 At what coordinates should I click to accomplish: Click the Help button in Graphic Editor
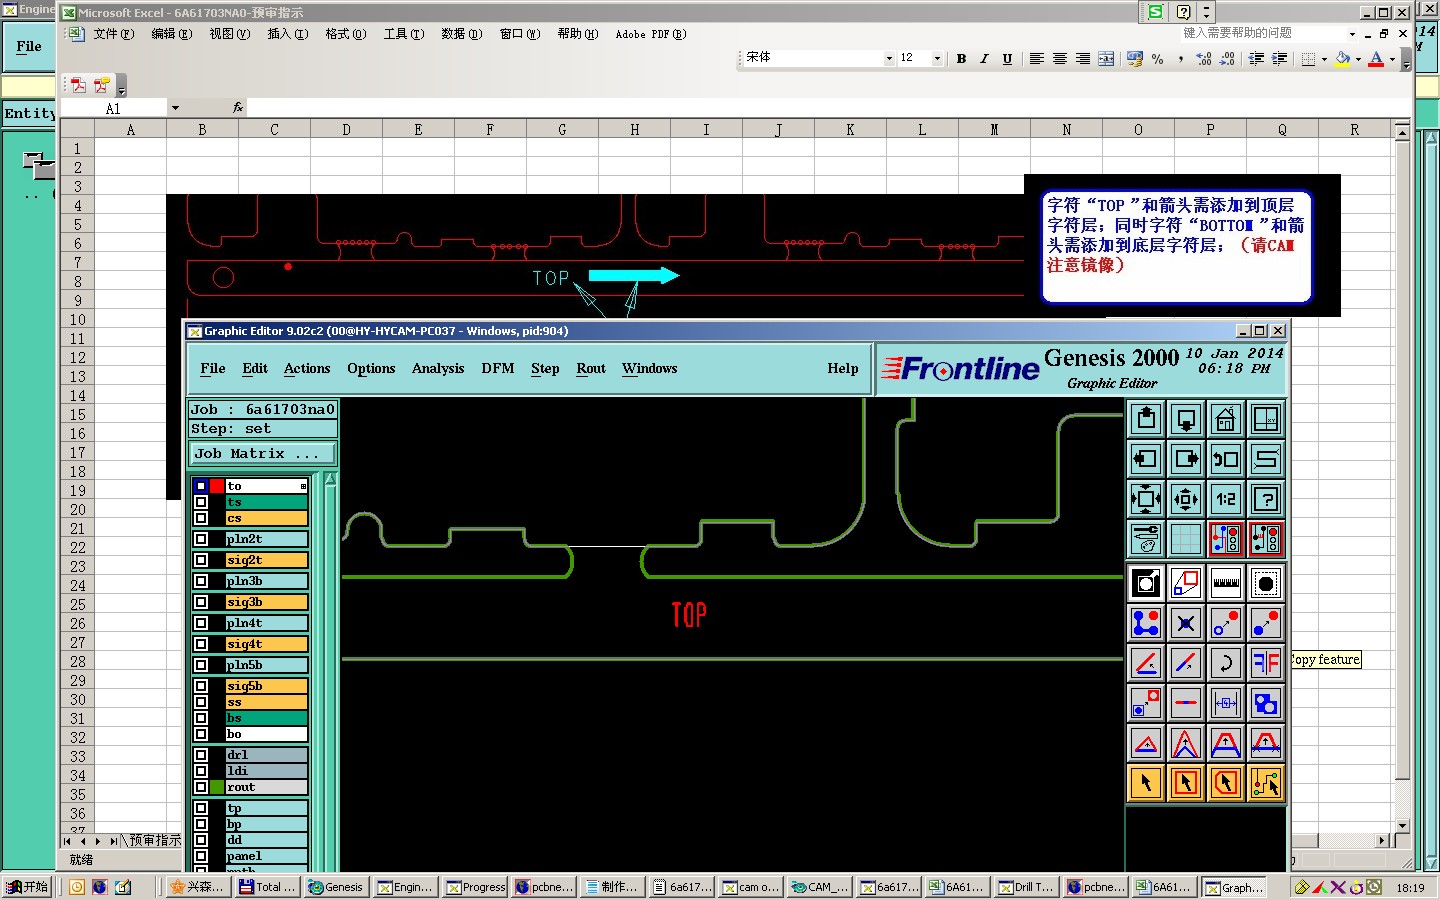[843, 369]
